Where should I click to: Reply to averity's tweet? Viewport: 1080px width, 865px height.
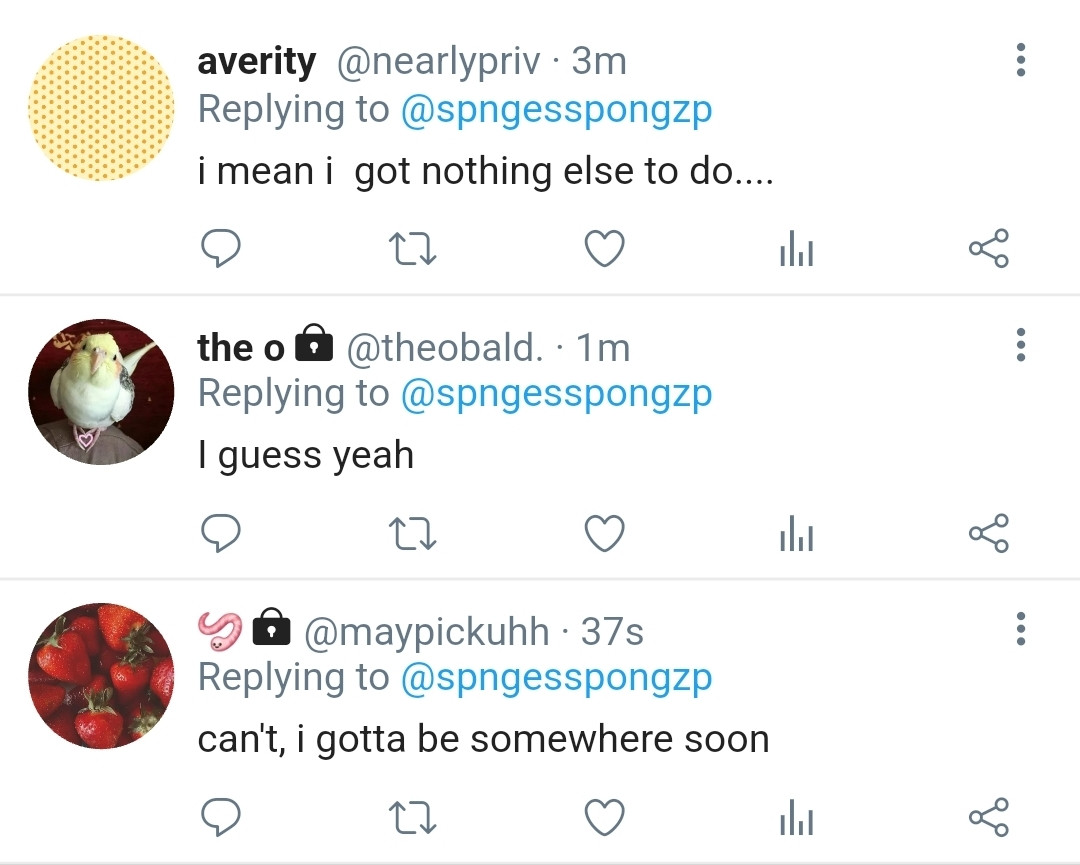[220, 249]
